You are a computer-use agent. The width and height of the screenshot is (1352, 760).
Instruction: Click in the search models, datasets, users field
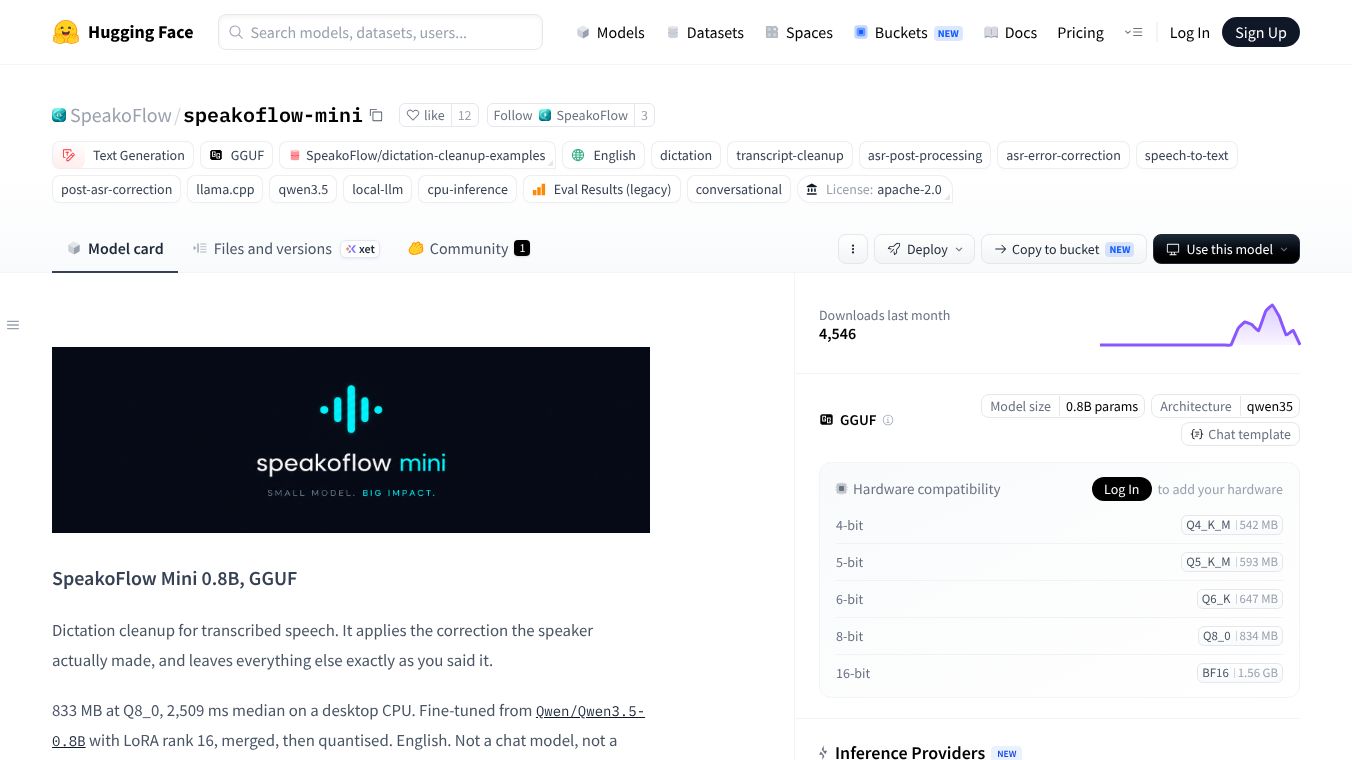pos(380,32)
